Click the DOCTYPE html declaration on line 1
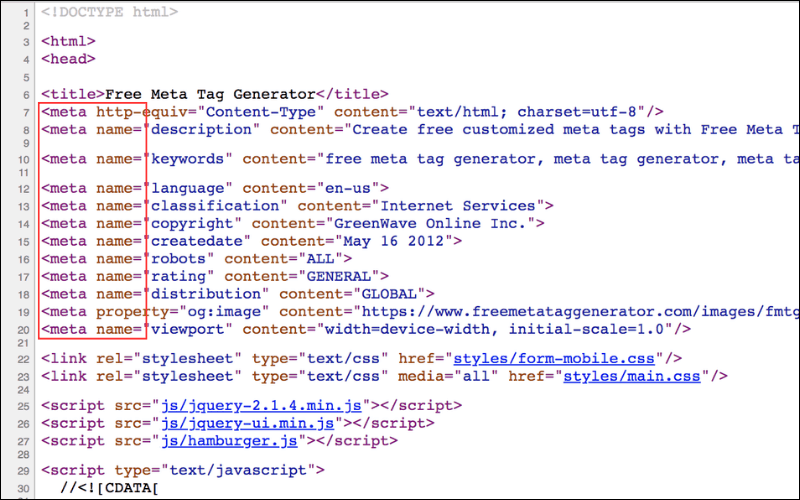Viewport: 800px width, 500px height. [x=110, y=13]
